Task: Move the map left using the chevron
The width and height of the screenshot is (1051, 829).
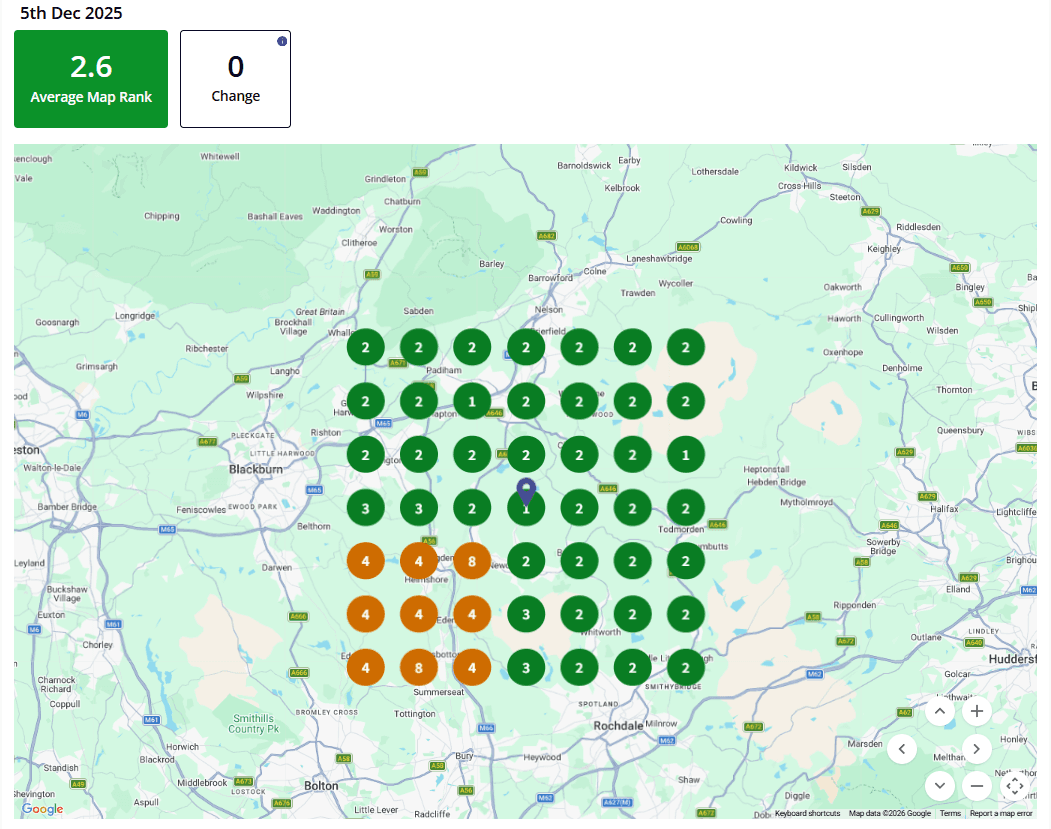Action: [x=902, y=749]
